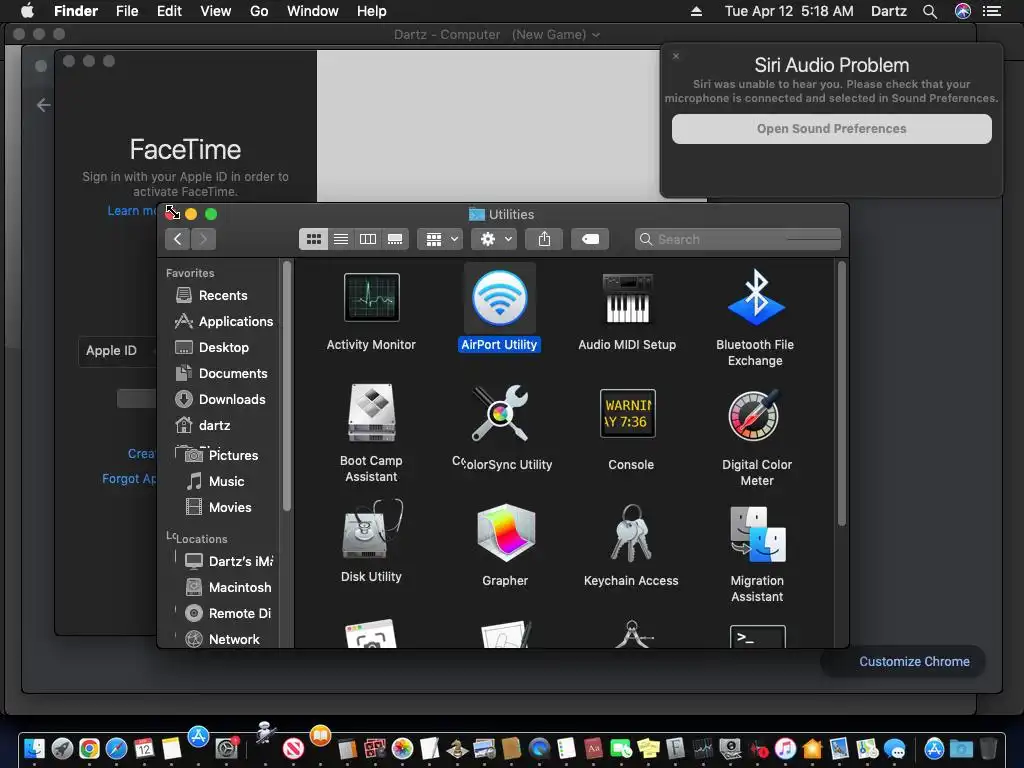Click the eject icon in menu bar
The image size is (1024, 768).
coord(696,11)
